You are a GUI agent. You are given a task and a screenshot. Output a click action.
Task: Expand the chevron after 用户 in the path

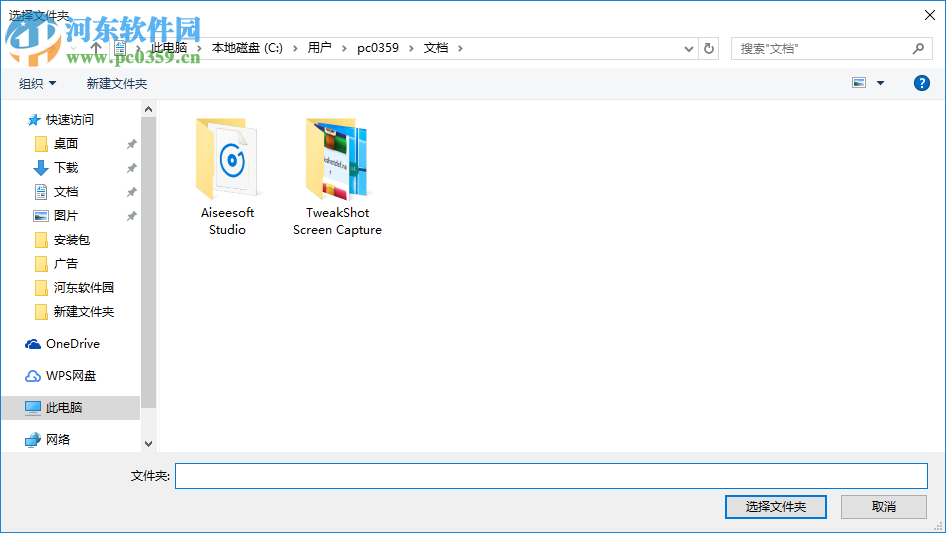(x=344, y=48)
